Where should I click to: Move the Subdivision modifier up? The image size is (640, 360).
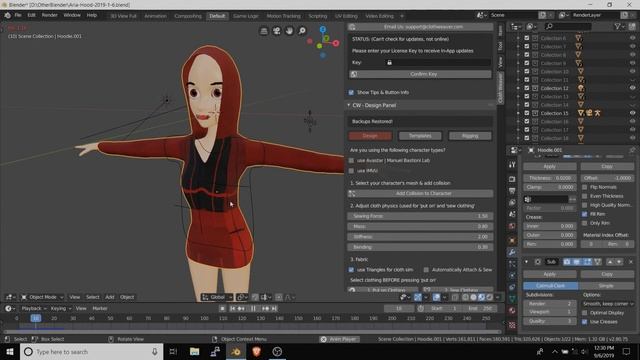pos(610,262)
